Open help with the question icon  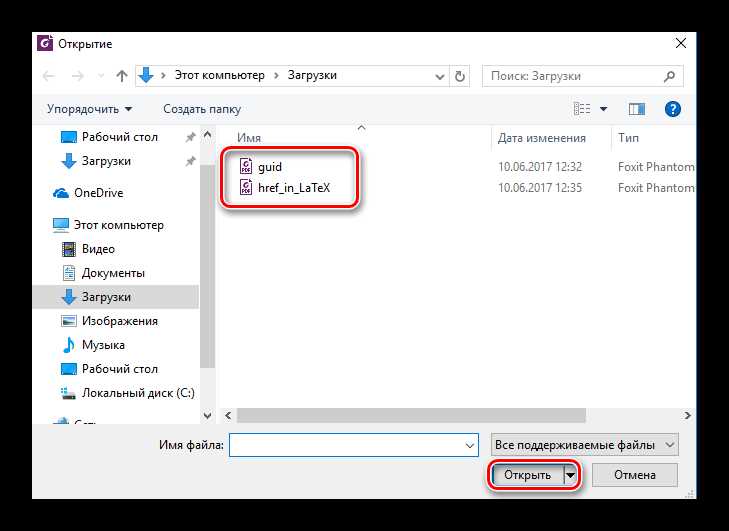pos(673,109)
